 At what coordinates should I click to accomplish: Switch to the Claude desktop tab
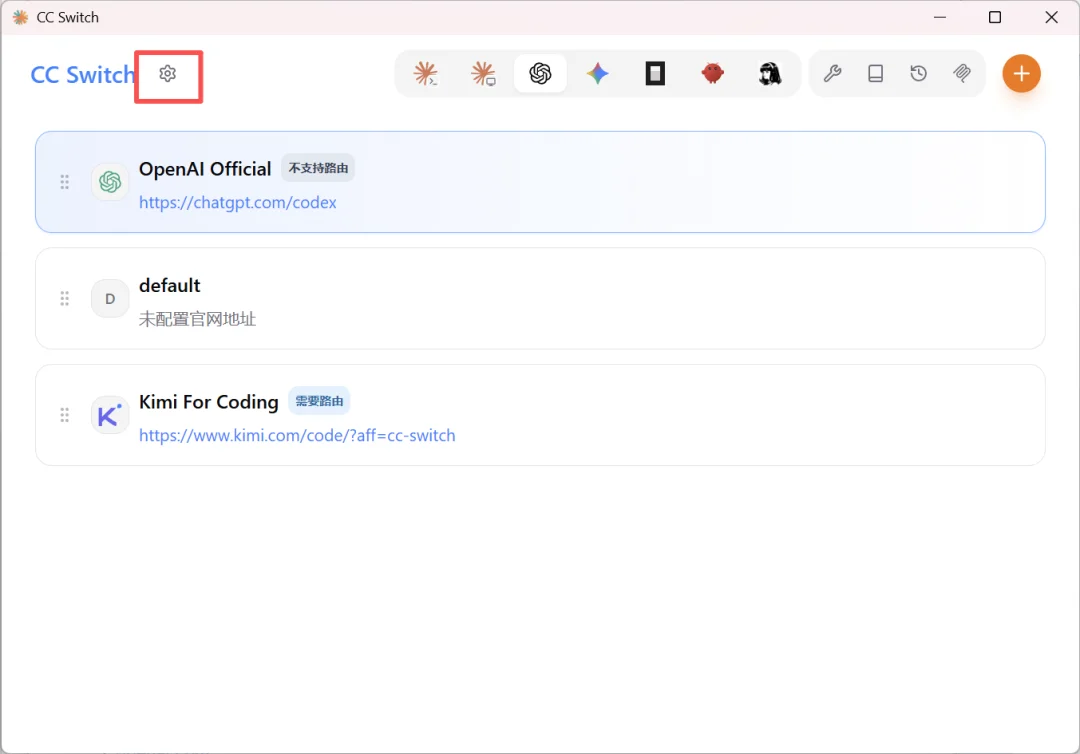(x=483, y=74)
